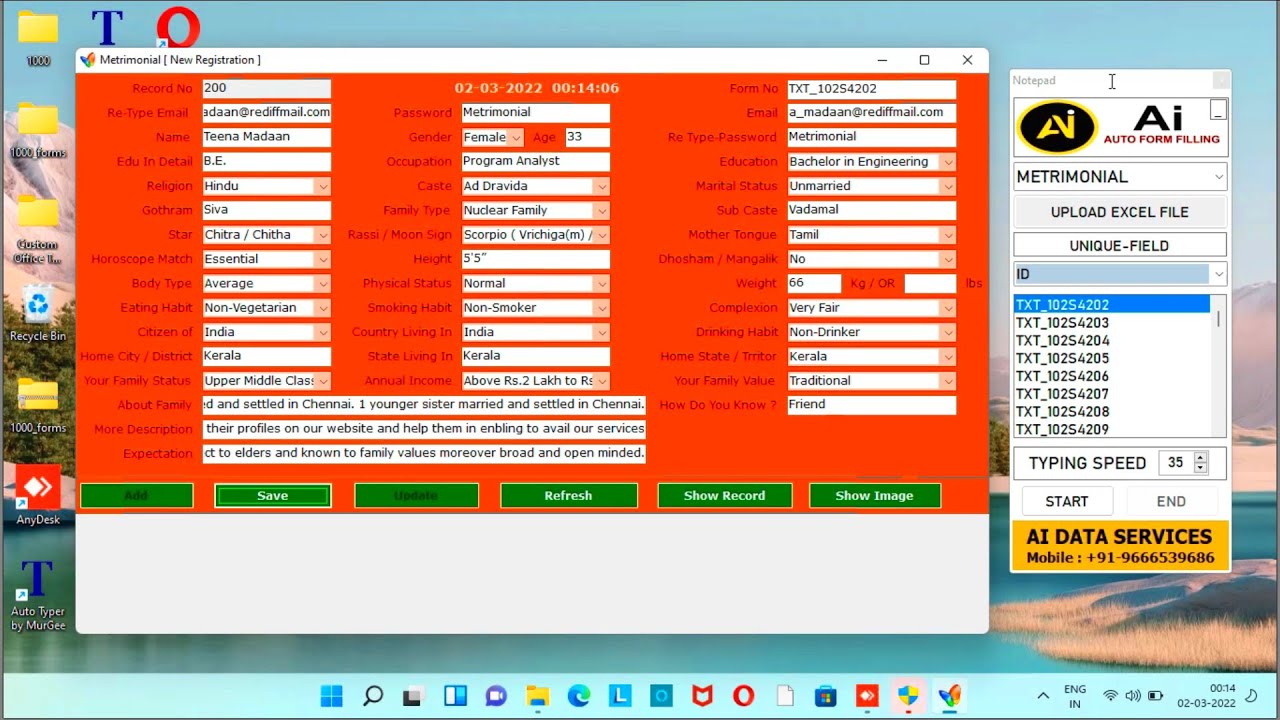Click the empty lbs weight field
Image resolution: width=1280 pixels, height=720 pixels.
pyautogui.click(x=930, y=284)
